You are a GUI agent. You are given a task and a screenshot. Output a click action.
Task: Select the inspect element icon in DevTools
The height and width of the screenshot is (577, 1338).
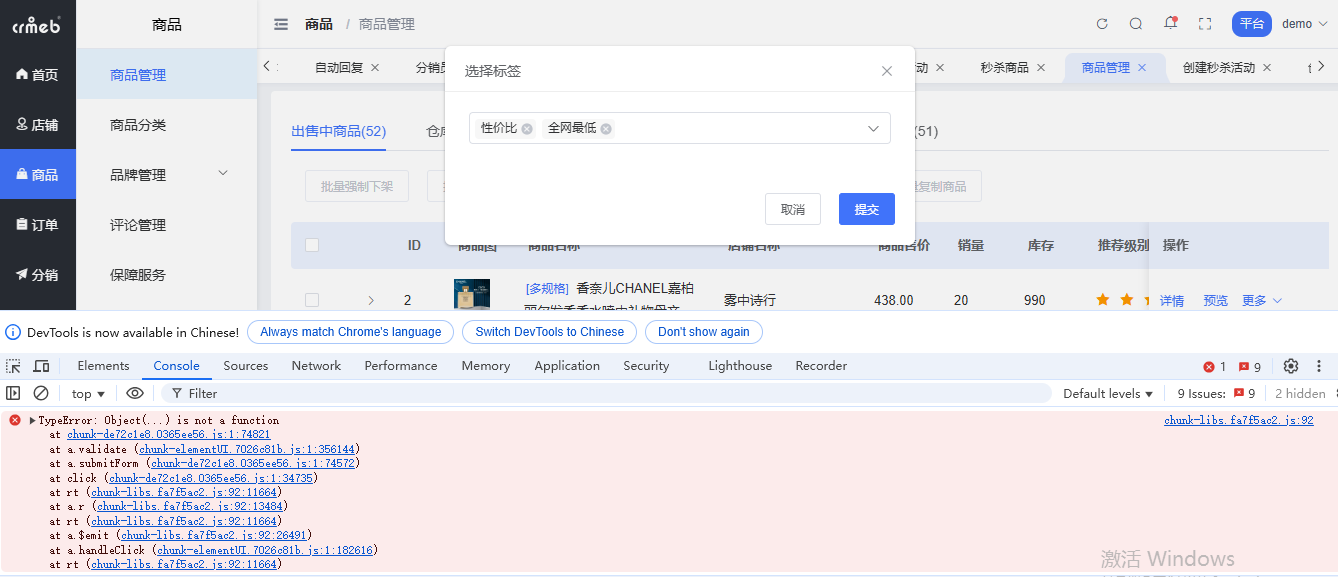(x=14, y=366)
